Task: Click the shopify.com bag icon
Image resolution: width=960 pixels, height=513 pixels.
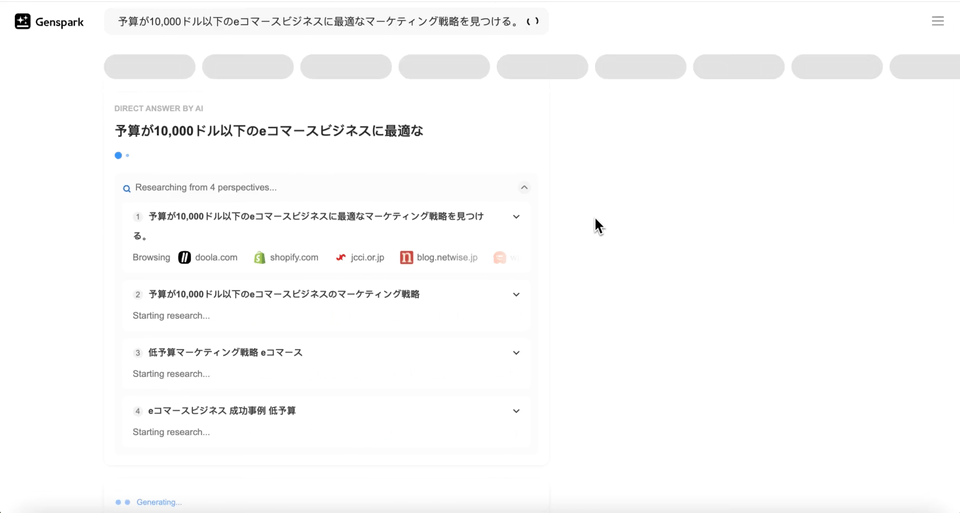Action: pos(260,258)
